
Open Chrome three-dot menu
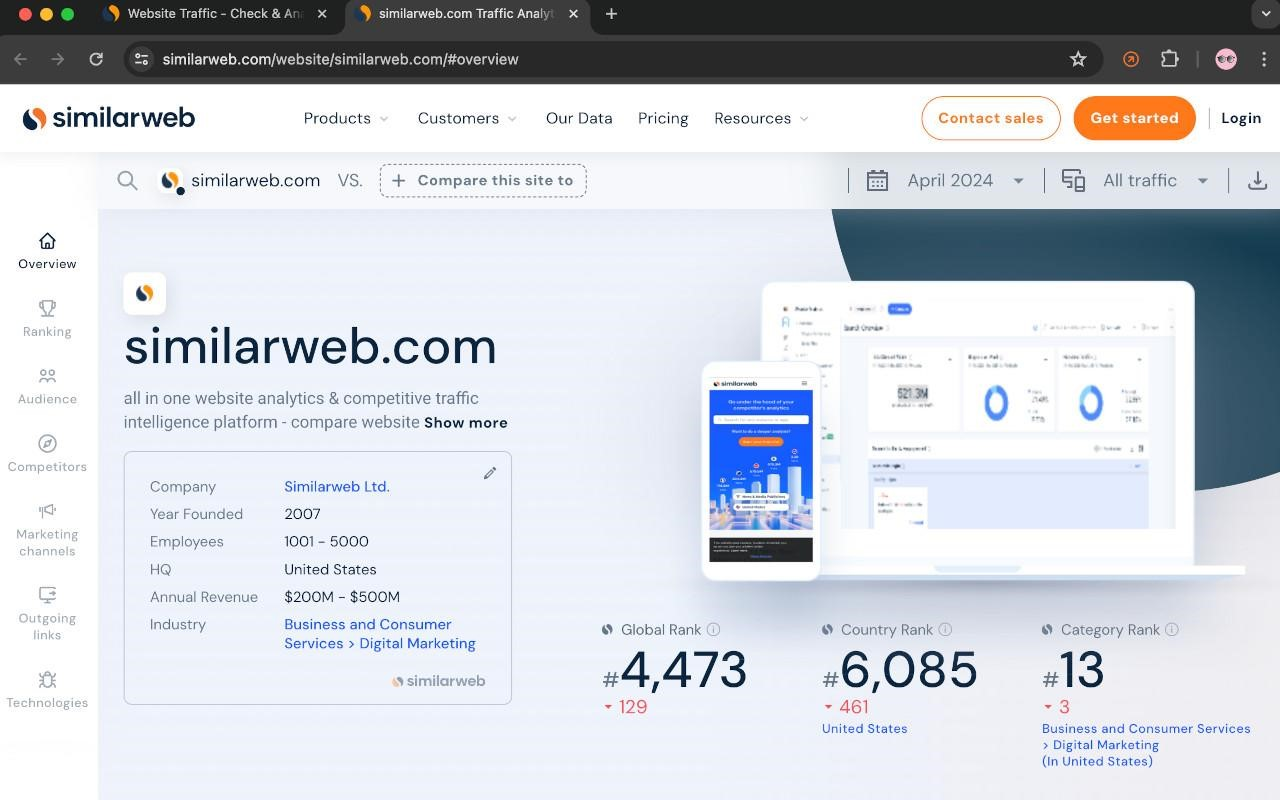[1262, 59]
